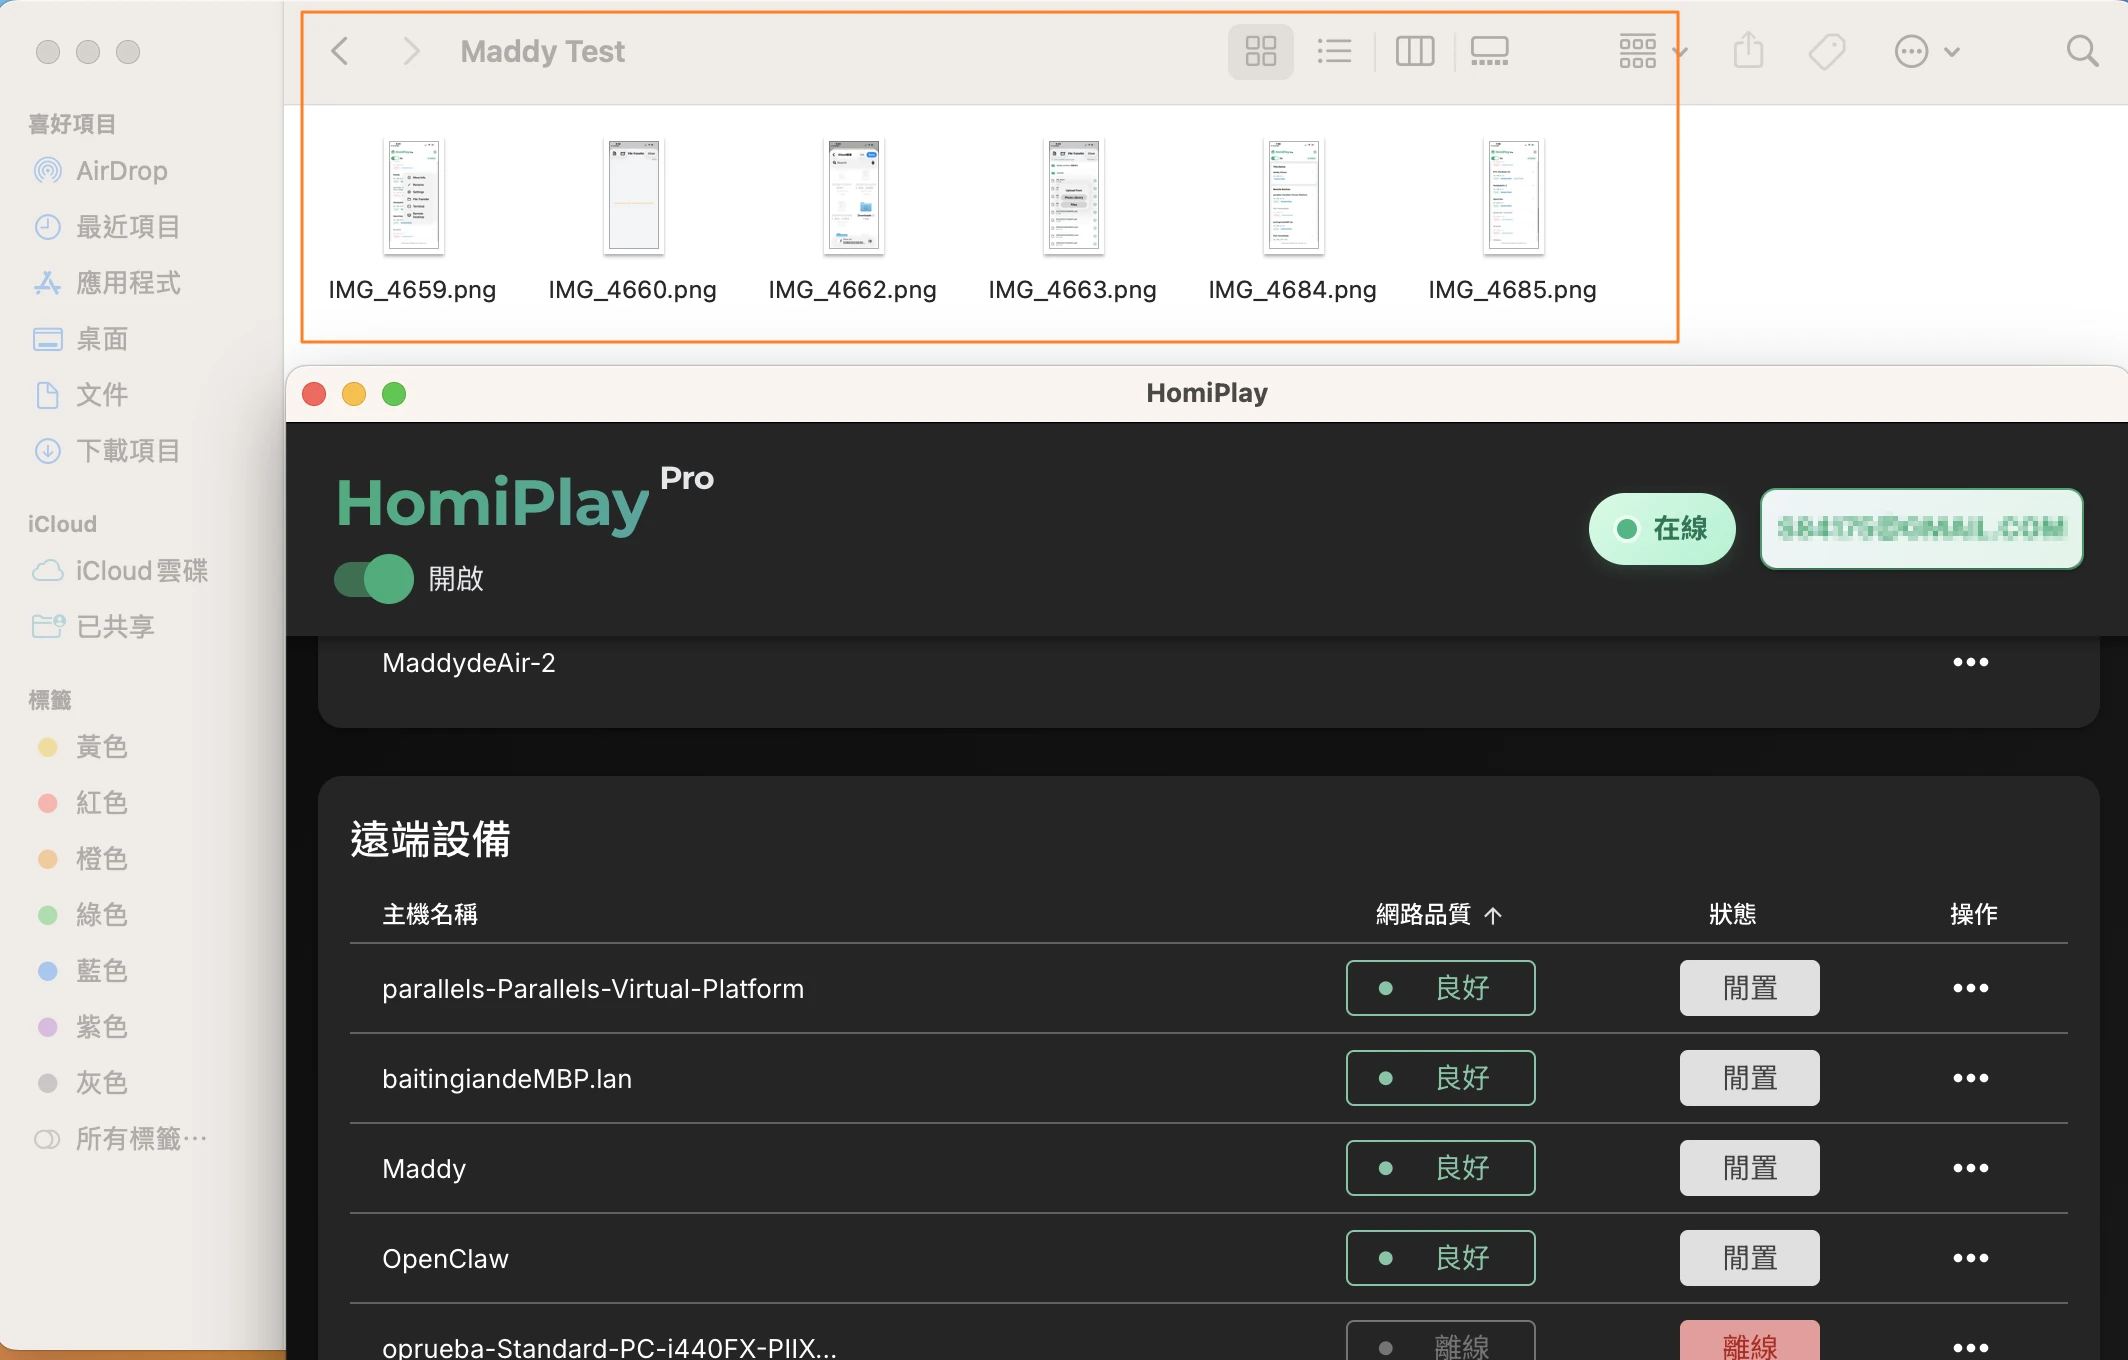The height and width of the screenshot is (1360, 2128).
Task: Switch Finder to column view
Action: point(1414,51)
